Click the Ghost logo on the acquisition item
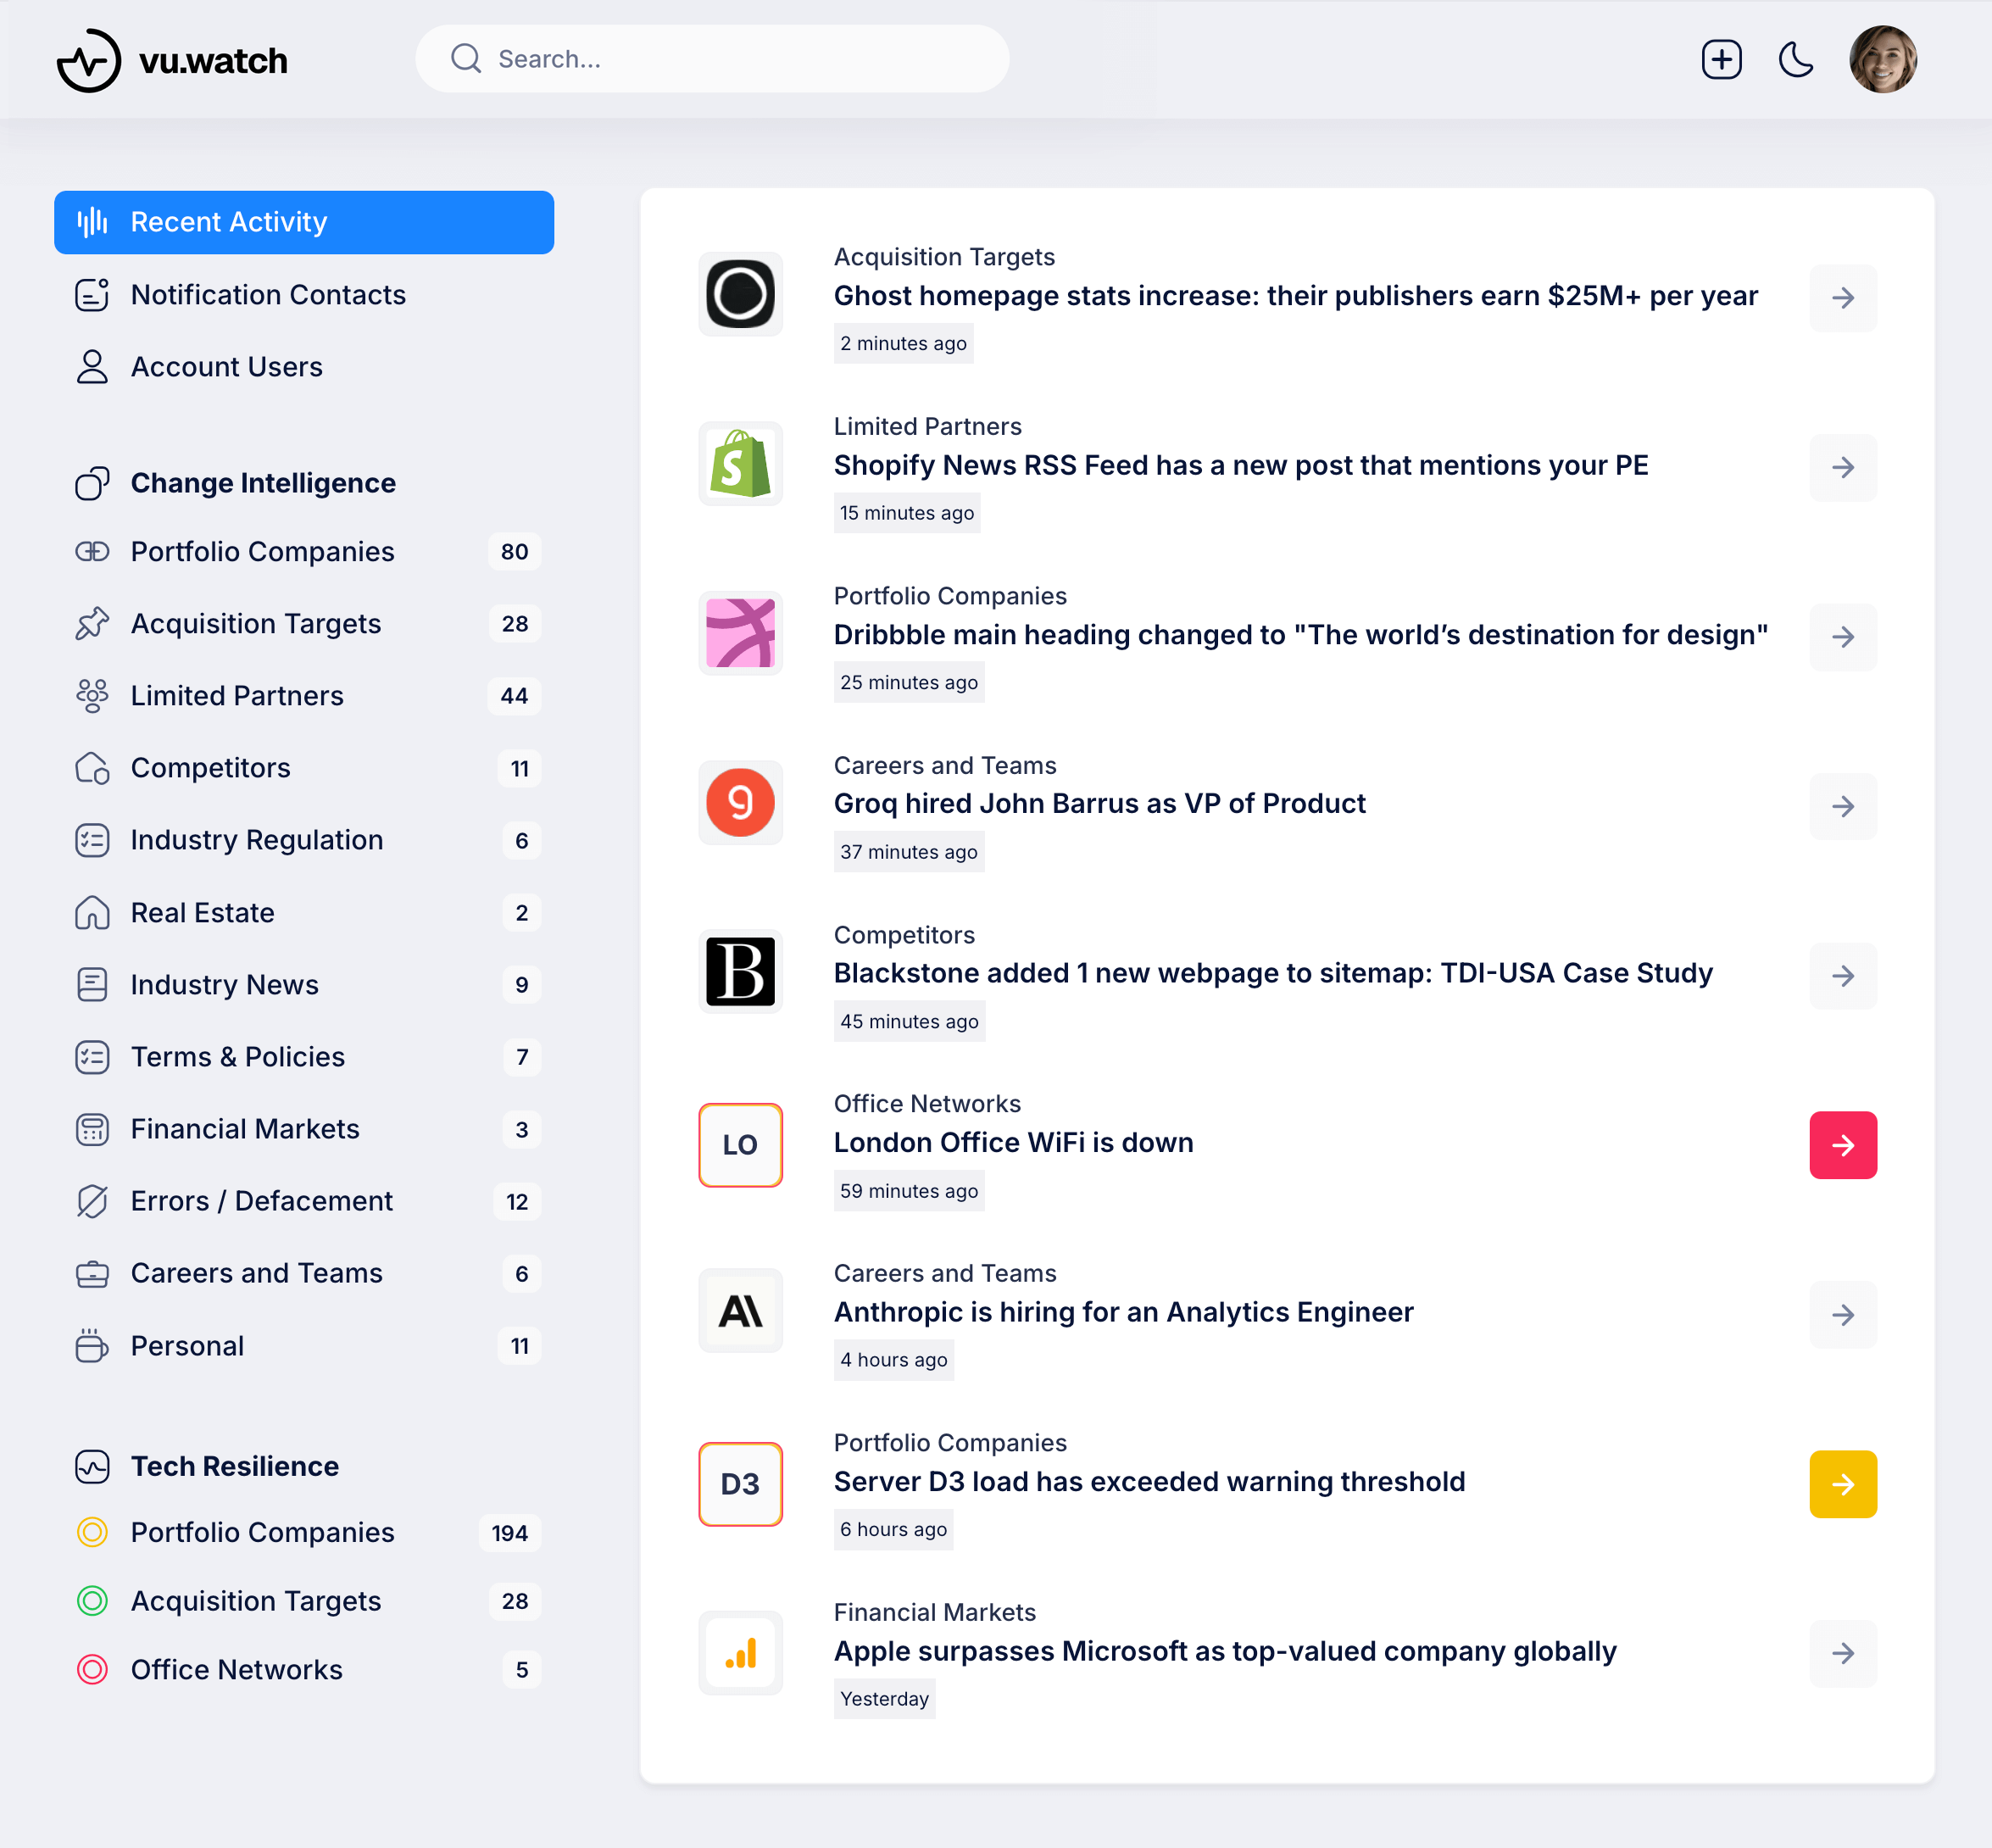Viewport: 1992px width, 1848px height. click(740, 296)
